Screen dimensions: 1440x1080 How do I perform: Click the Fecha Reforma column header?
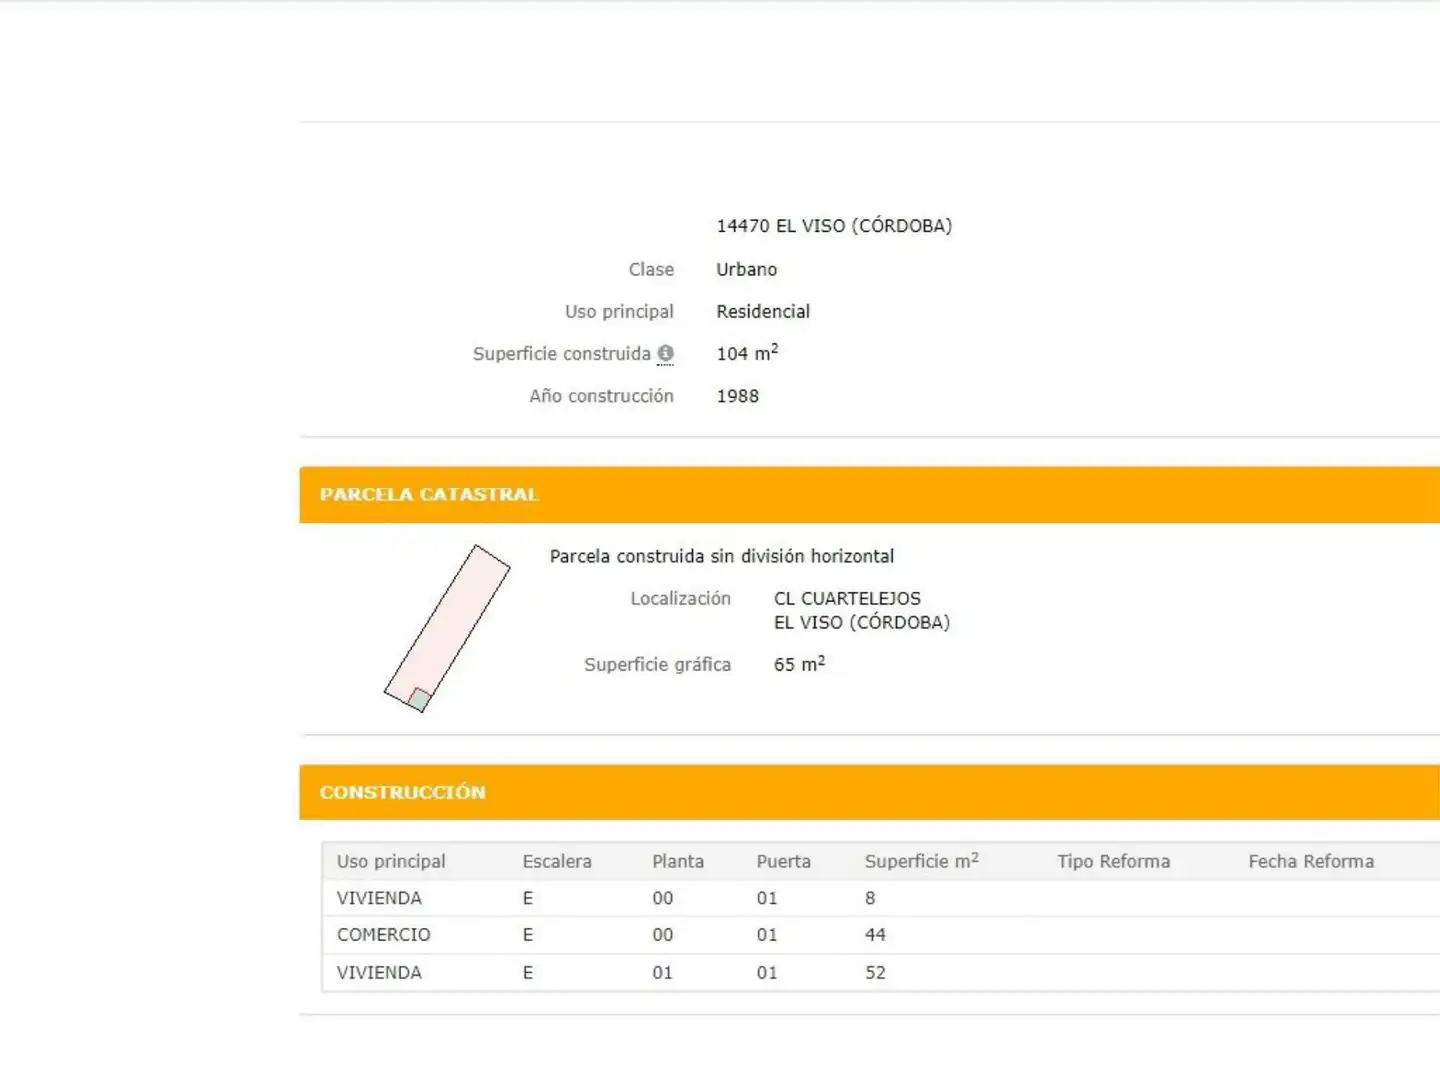(x=1311, y=861)
